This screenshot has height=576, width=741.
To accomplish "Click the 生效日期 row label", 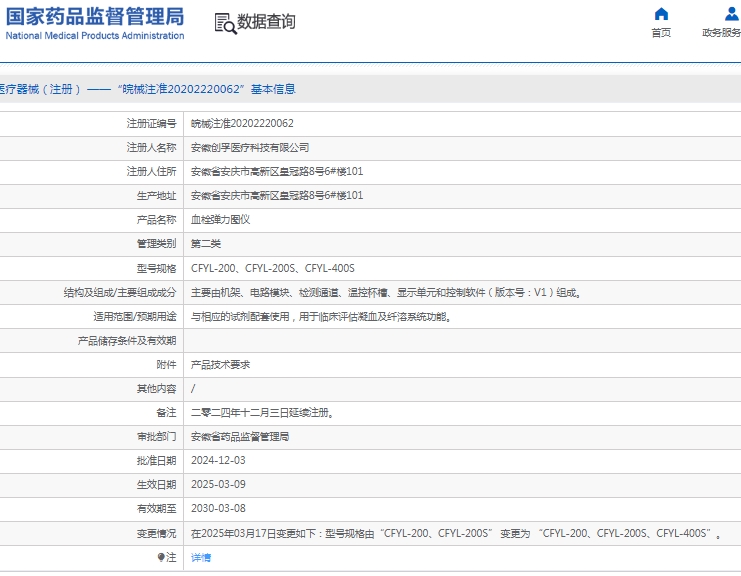I will (156, 485).
